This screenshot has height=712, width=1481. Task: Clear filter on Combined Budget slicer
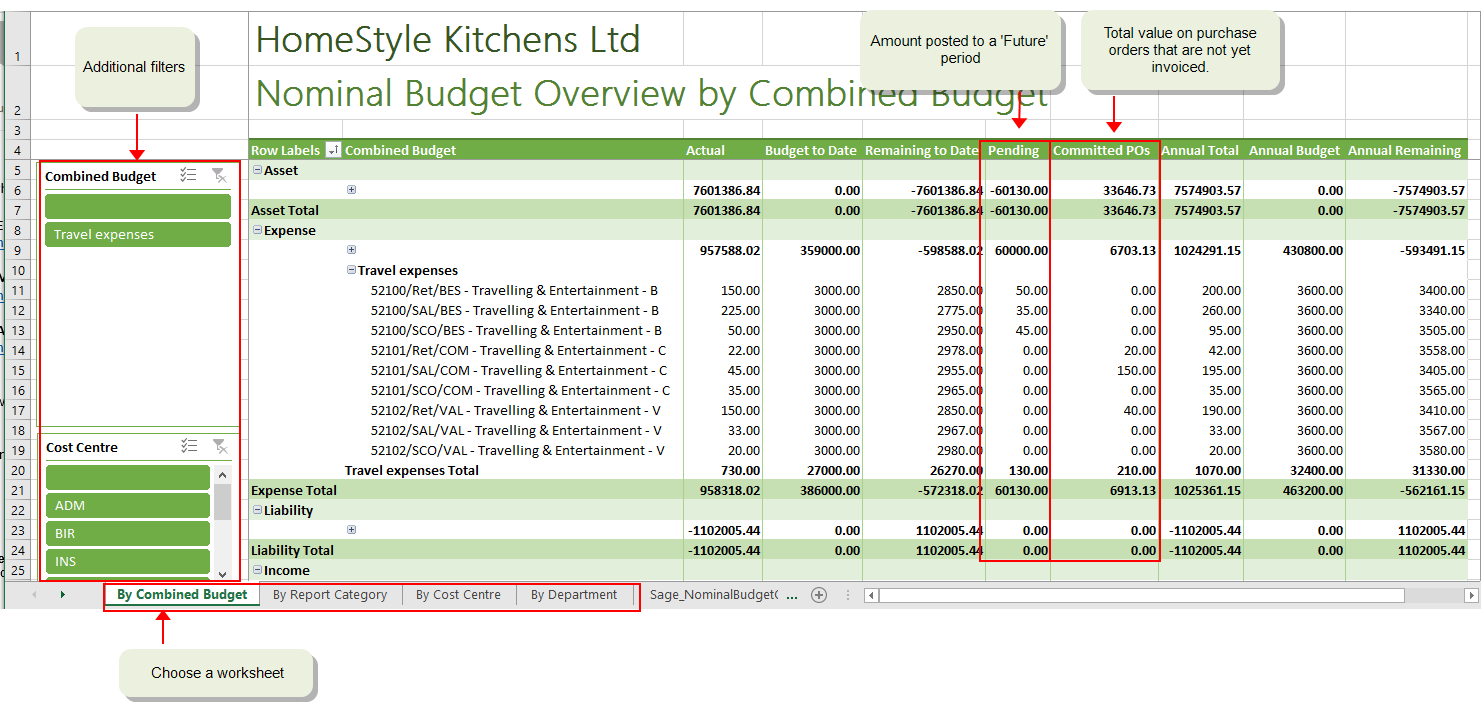coord(219,175)
